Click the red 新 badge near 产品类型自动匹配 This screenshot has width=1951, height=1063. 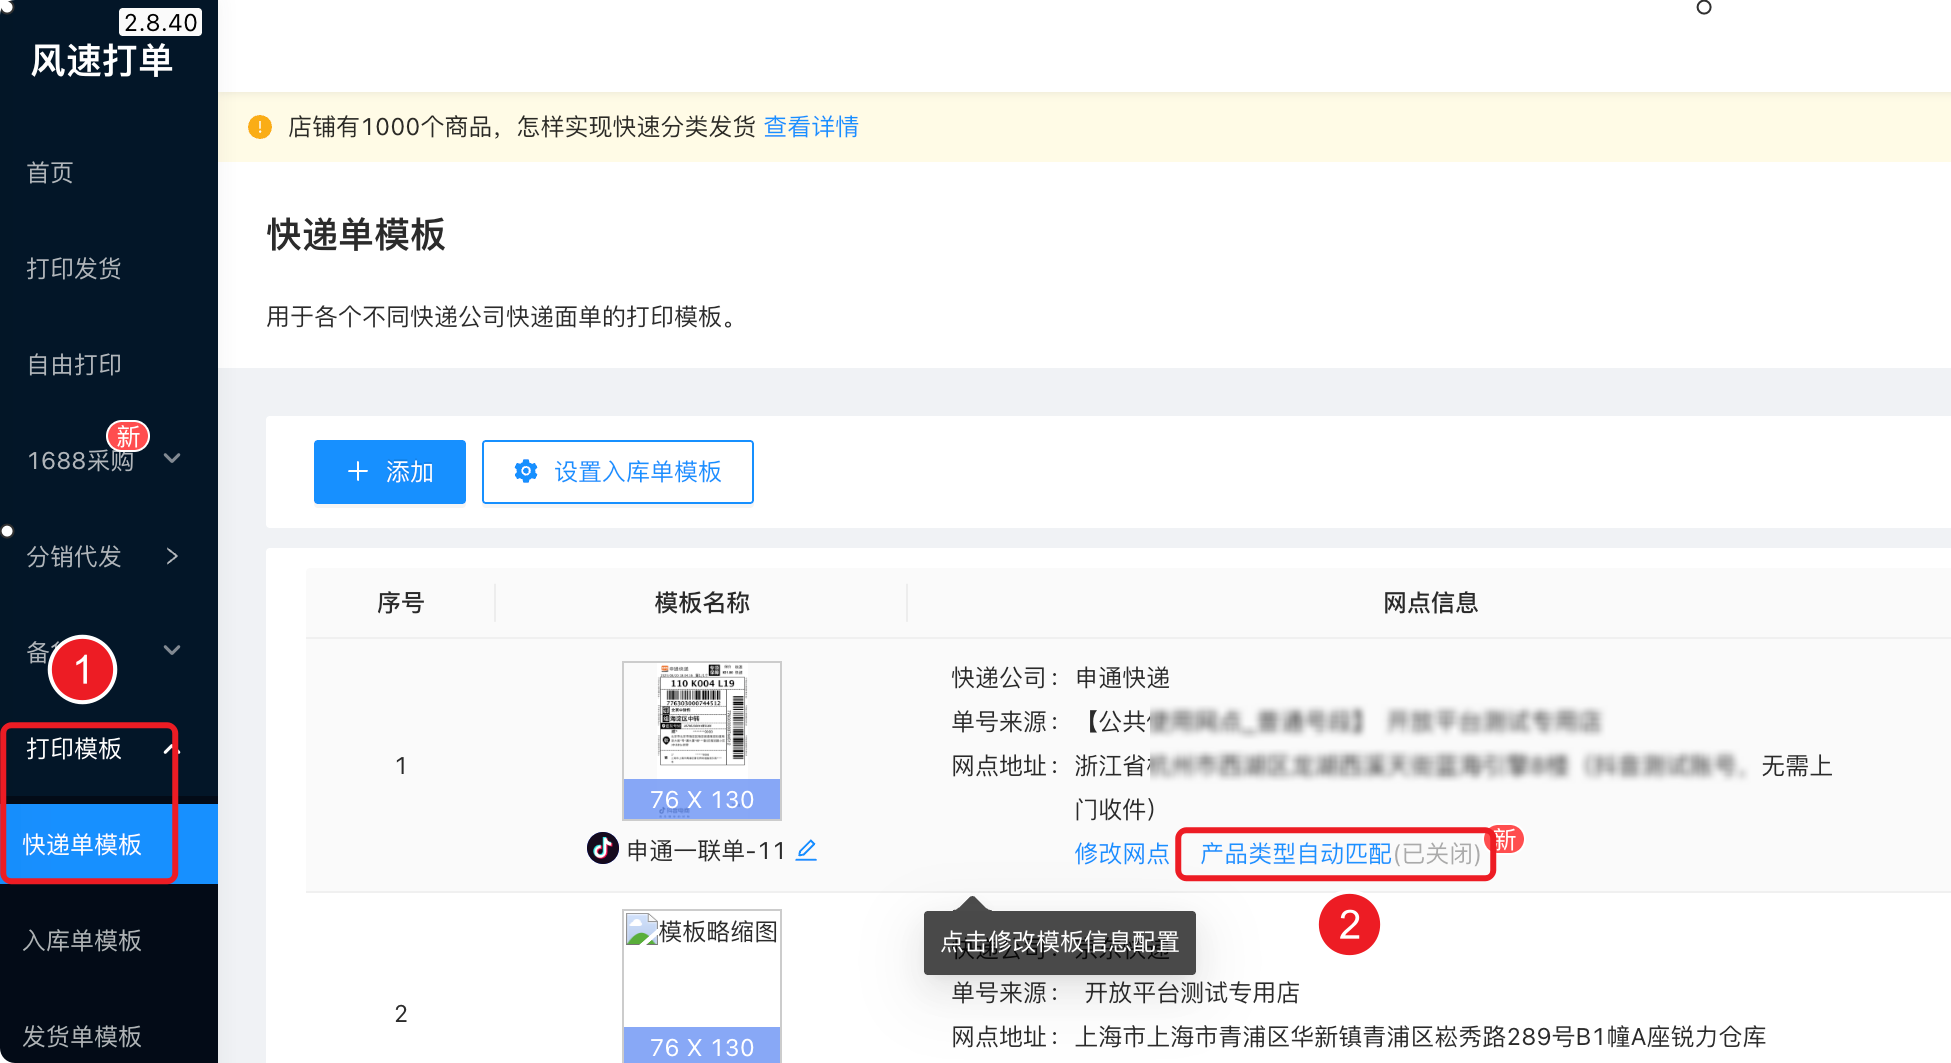coord(1505,839)
